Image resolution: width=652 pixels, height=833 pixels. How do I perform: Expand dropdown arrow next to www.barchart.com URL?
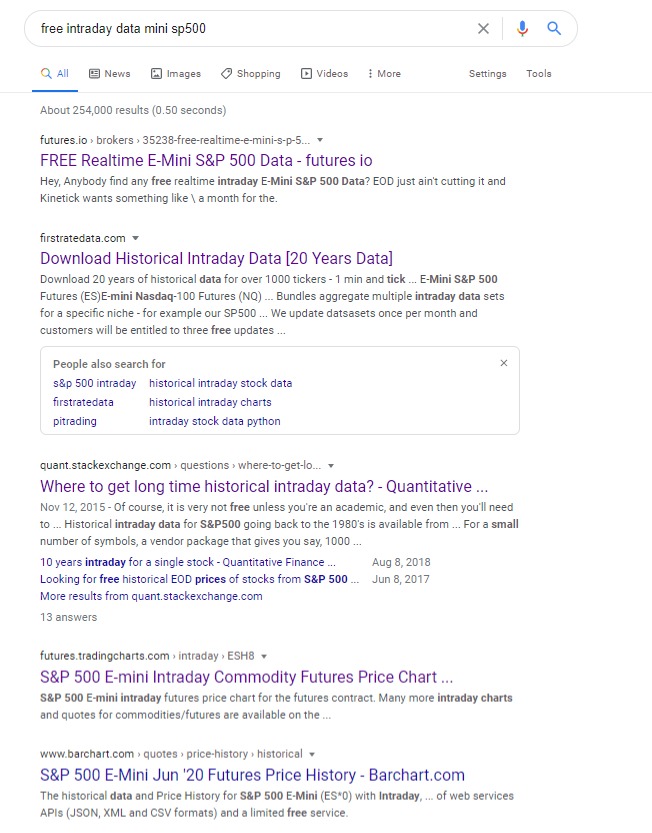click(312, 754)
